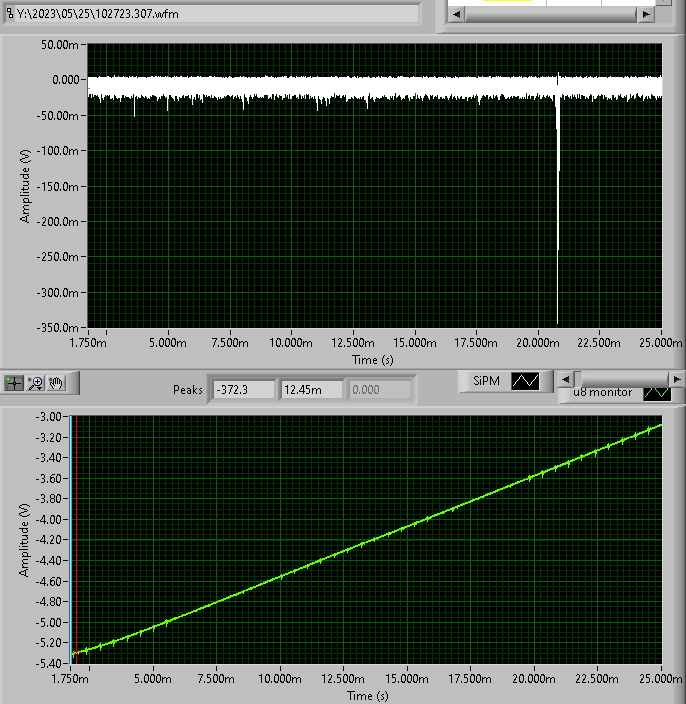Click the u8 monitor legend line icon
This screenshot has width=686, height=704.
pyautogui.click(x=656, y=392)
